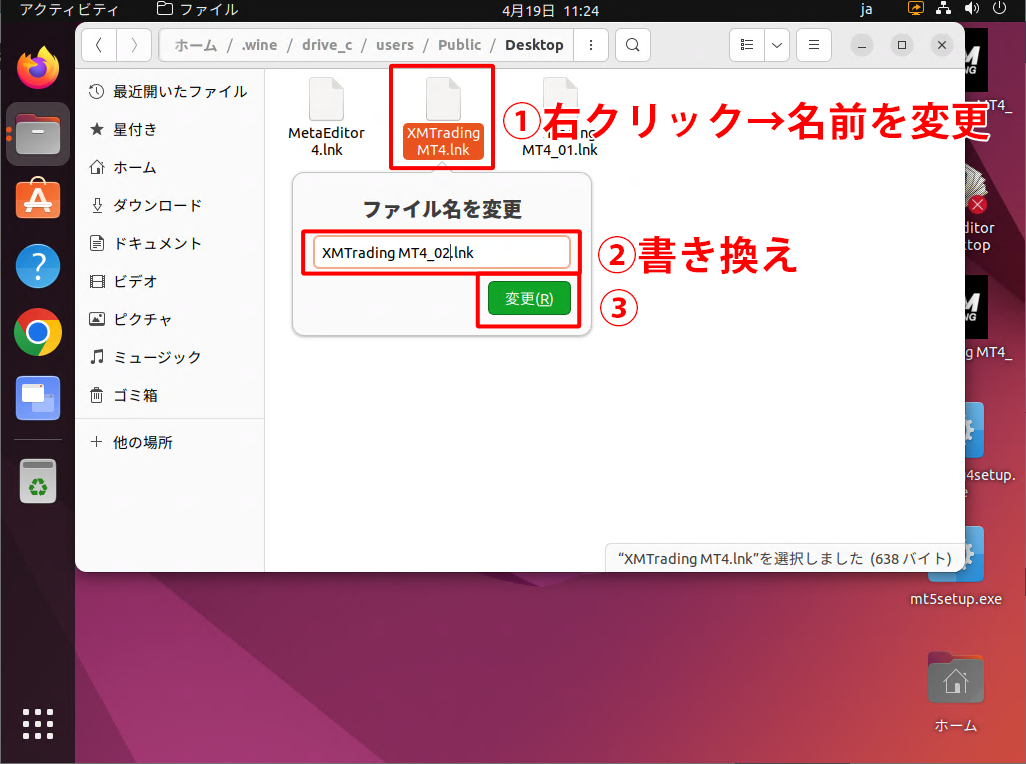Click the Public breadcrumb in path bar
This screenshot has height=764, width=1026.
(x=459, y=45)
